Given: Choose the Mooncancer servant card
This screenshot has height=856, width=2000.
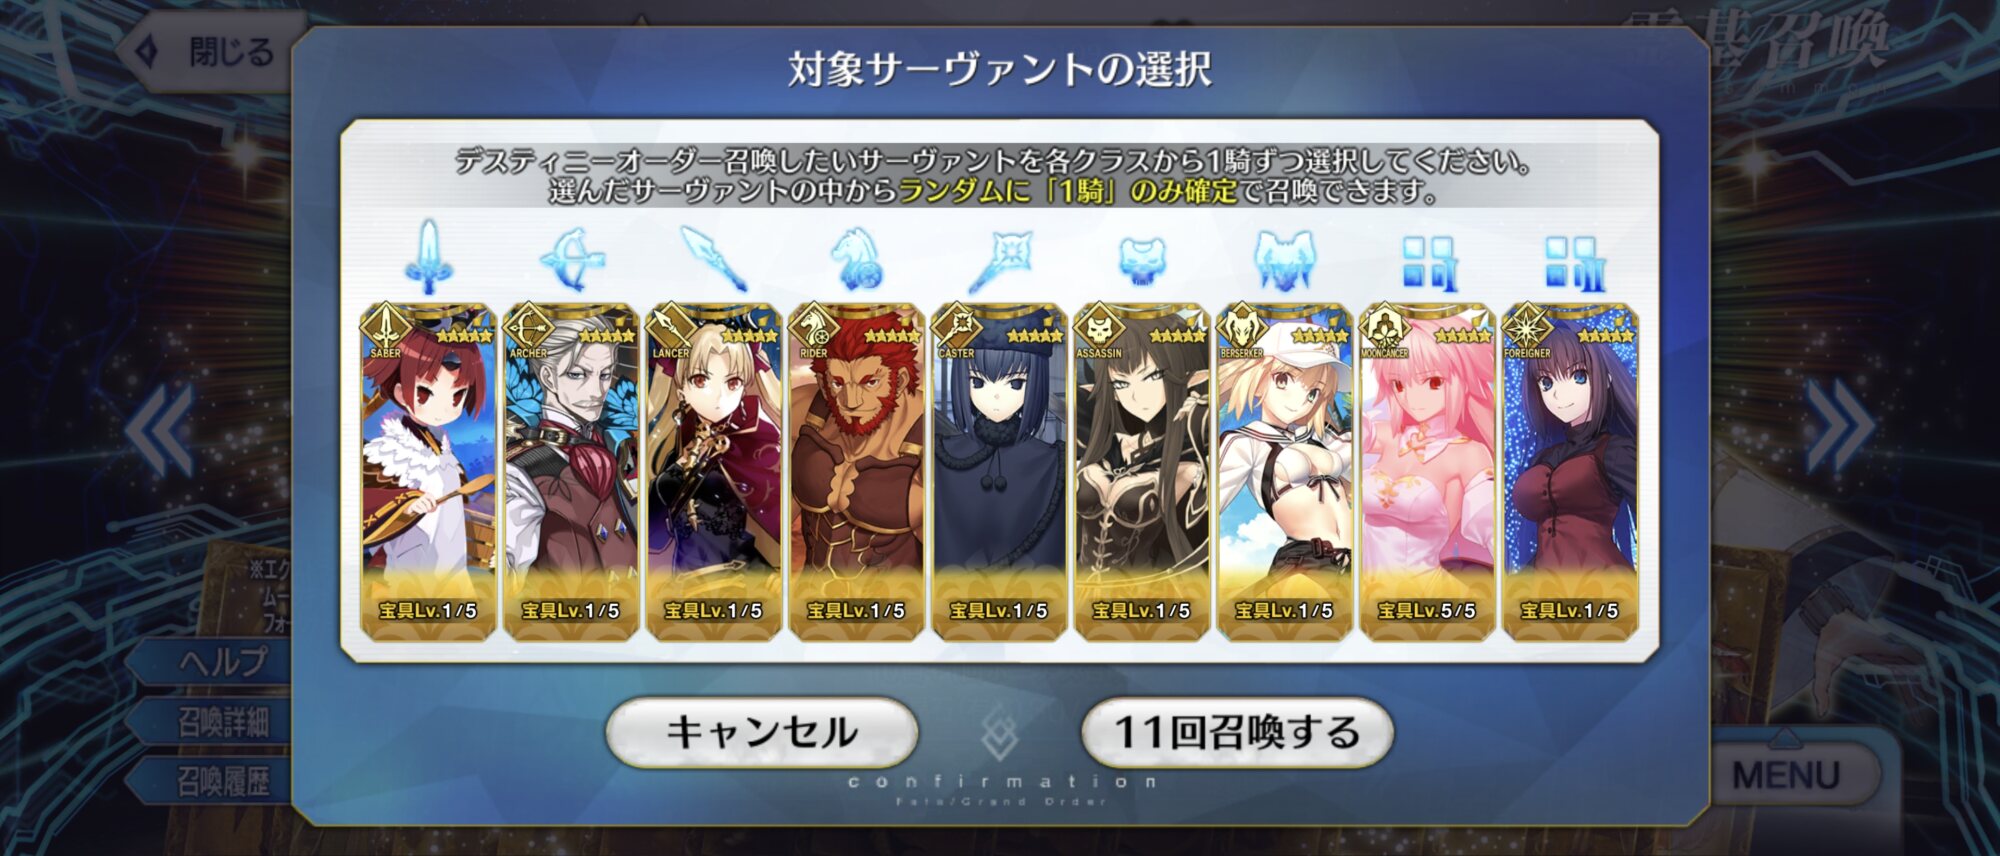Looking at the screenshot, I should pos(1428,471).
